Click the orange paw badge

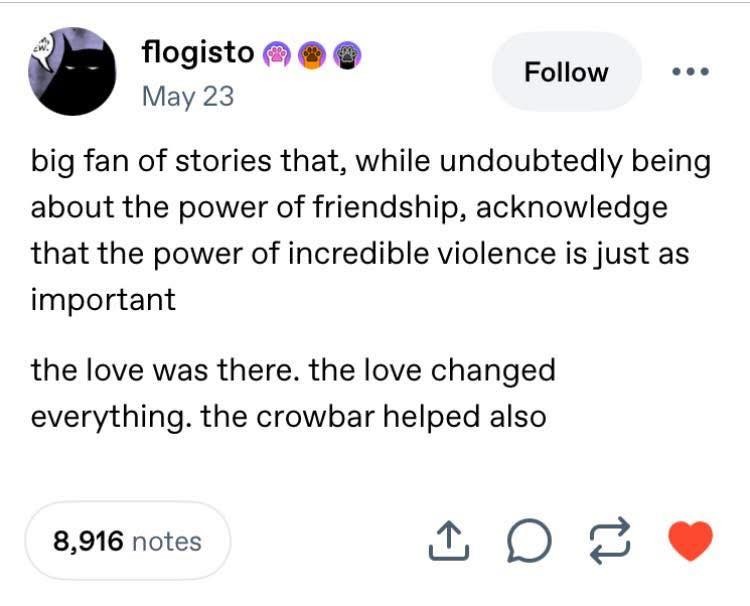click(x=312, y=55)
